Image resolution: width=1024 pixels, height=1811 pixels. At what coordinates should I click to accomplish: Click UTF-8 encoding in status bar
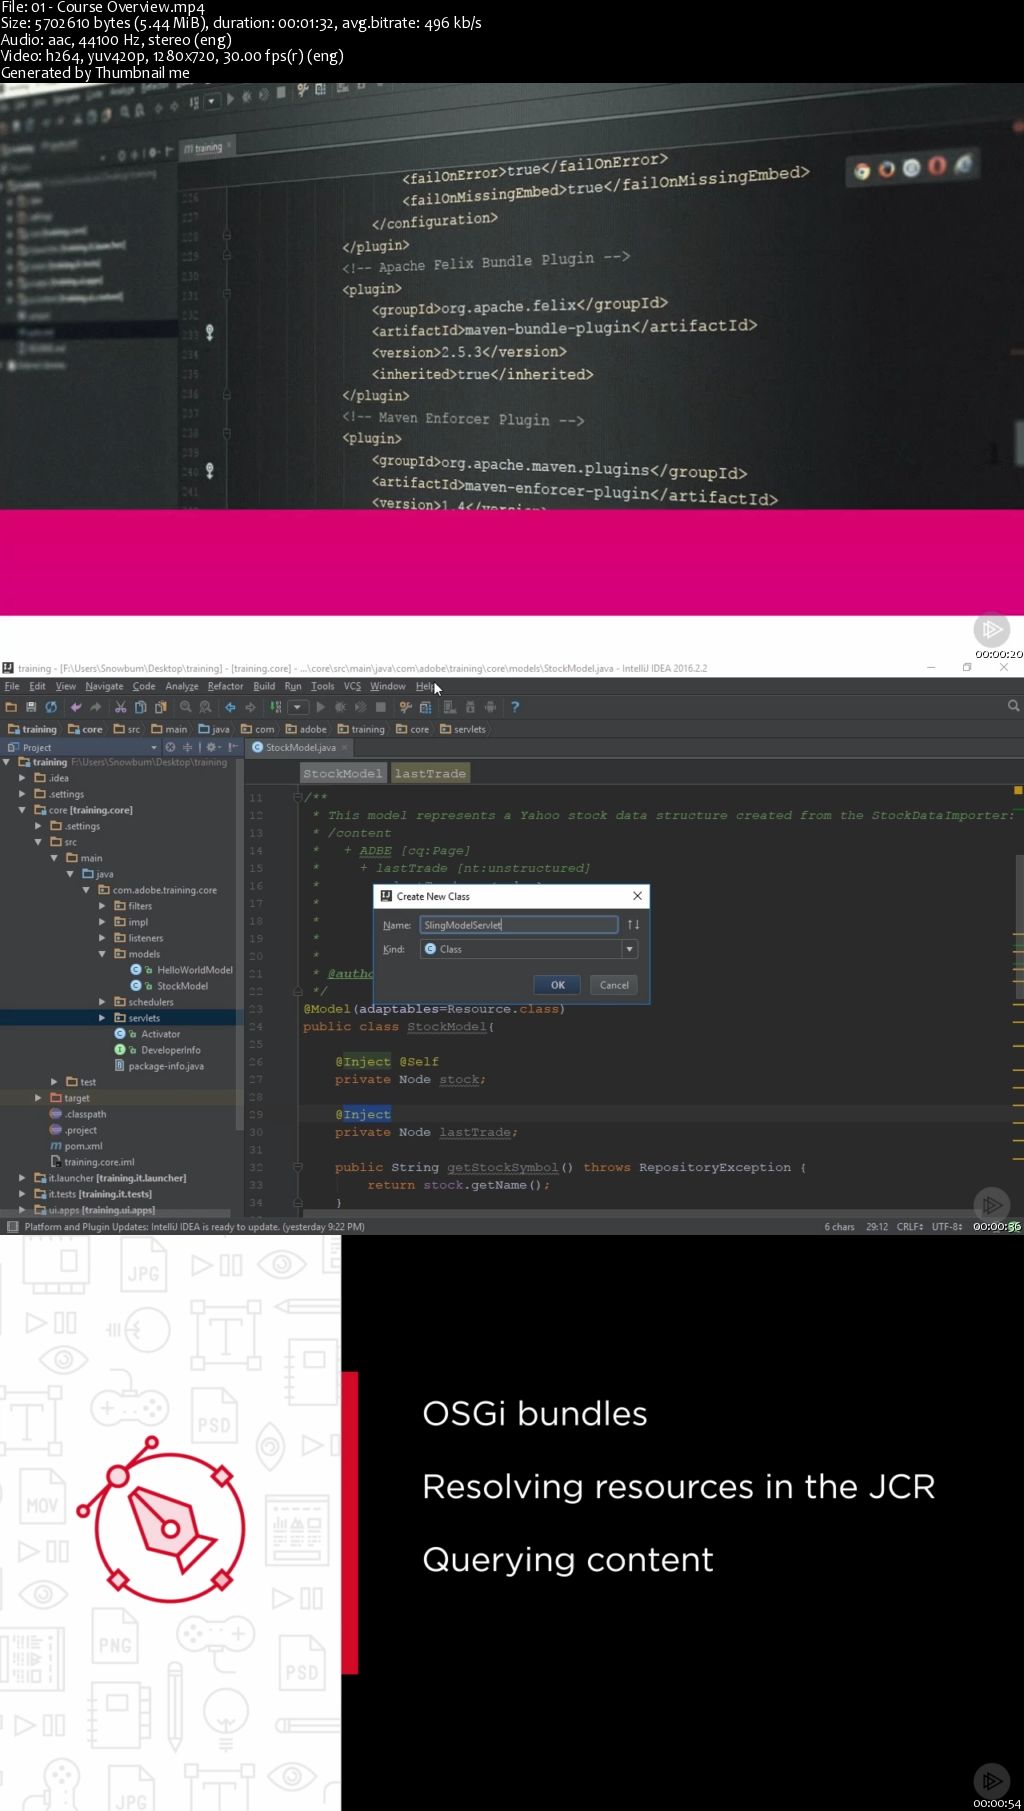tap(946, 1227)
